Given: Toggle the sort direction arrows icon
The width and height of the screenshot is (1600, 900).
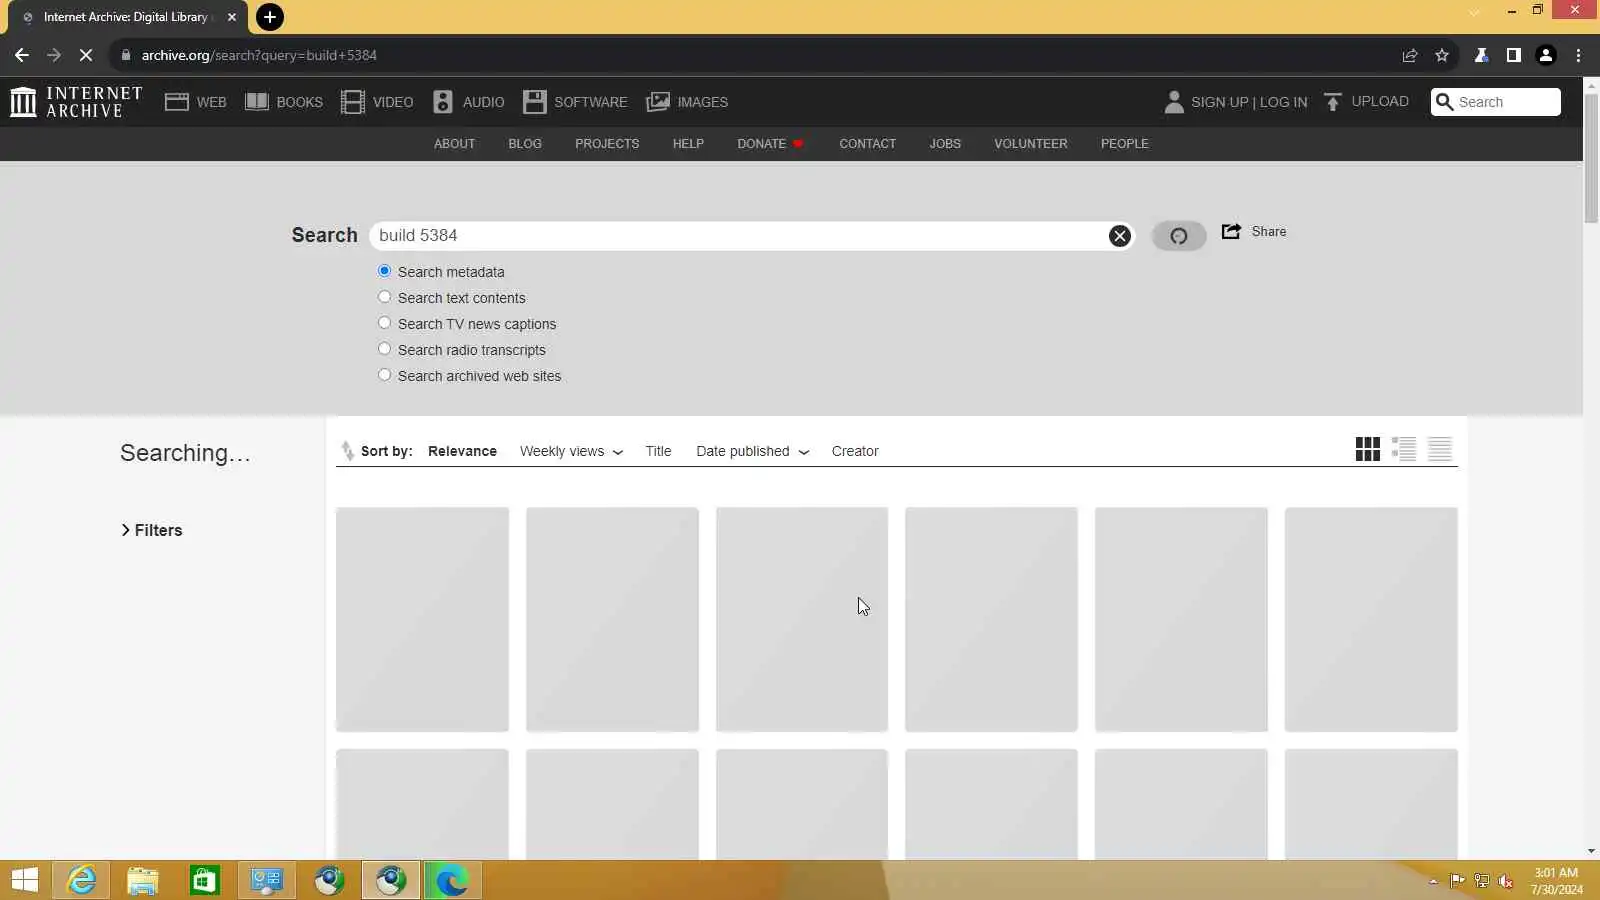Looking at the screenshot, I should [x=347, y=451].
